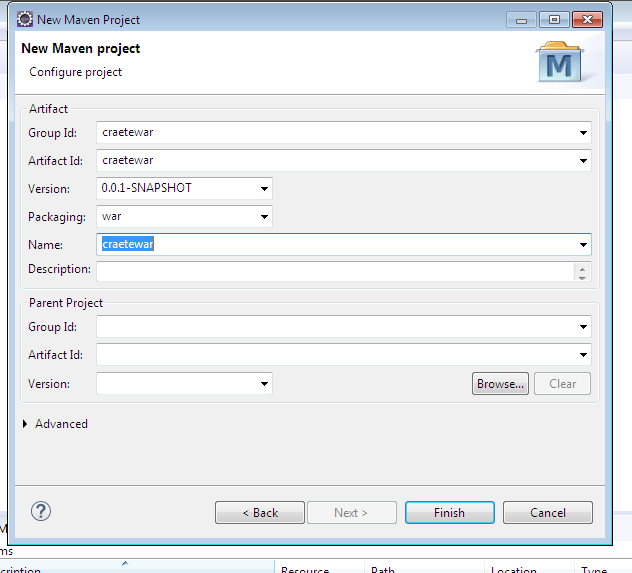Click inside the Description text field
Image resolution: width=632 pixels, height=573 pixels.
click(x=335, y=271)
